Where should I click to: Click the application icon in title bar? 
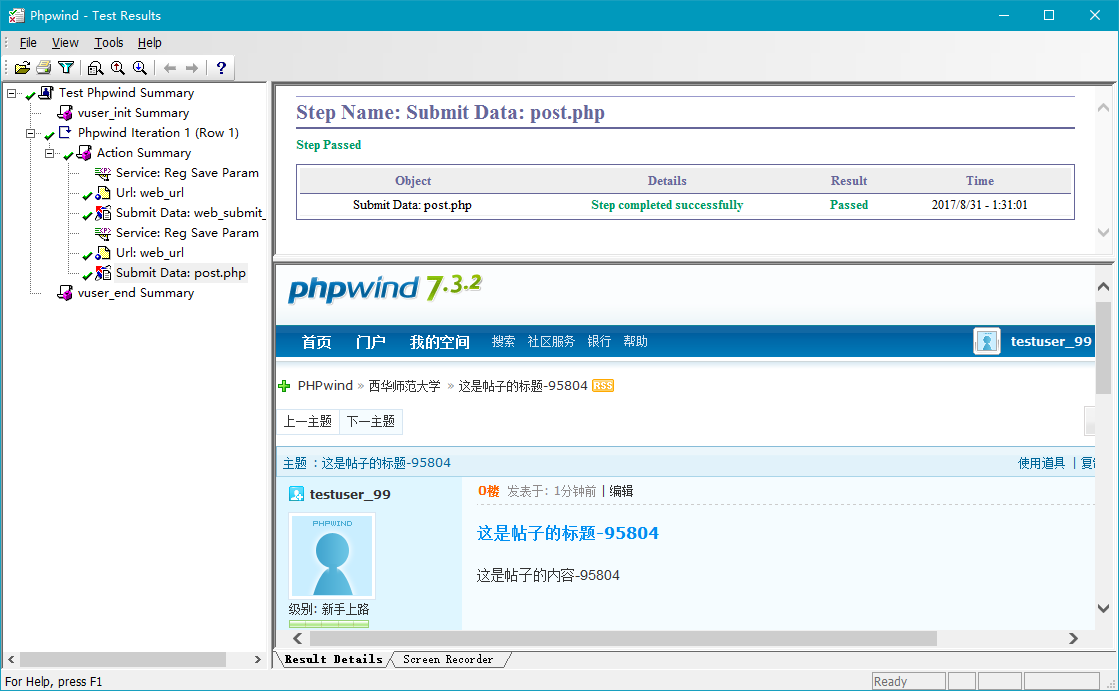pos(16,15)
